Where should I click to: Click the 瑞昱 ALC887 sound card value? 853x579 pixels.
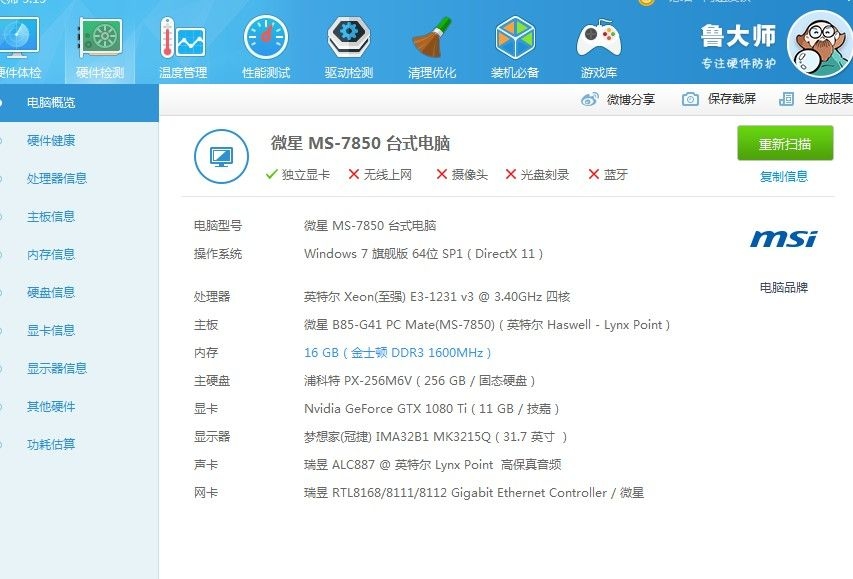click(x=432, y=465)
